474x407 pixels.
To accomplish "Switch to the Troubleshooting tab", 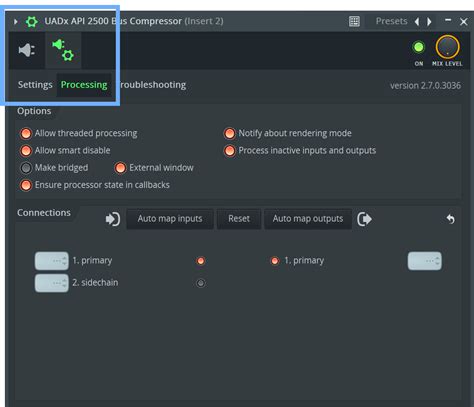I will pos(152,85).
